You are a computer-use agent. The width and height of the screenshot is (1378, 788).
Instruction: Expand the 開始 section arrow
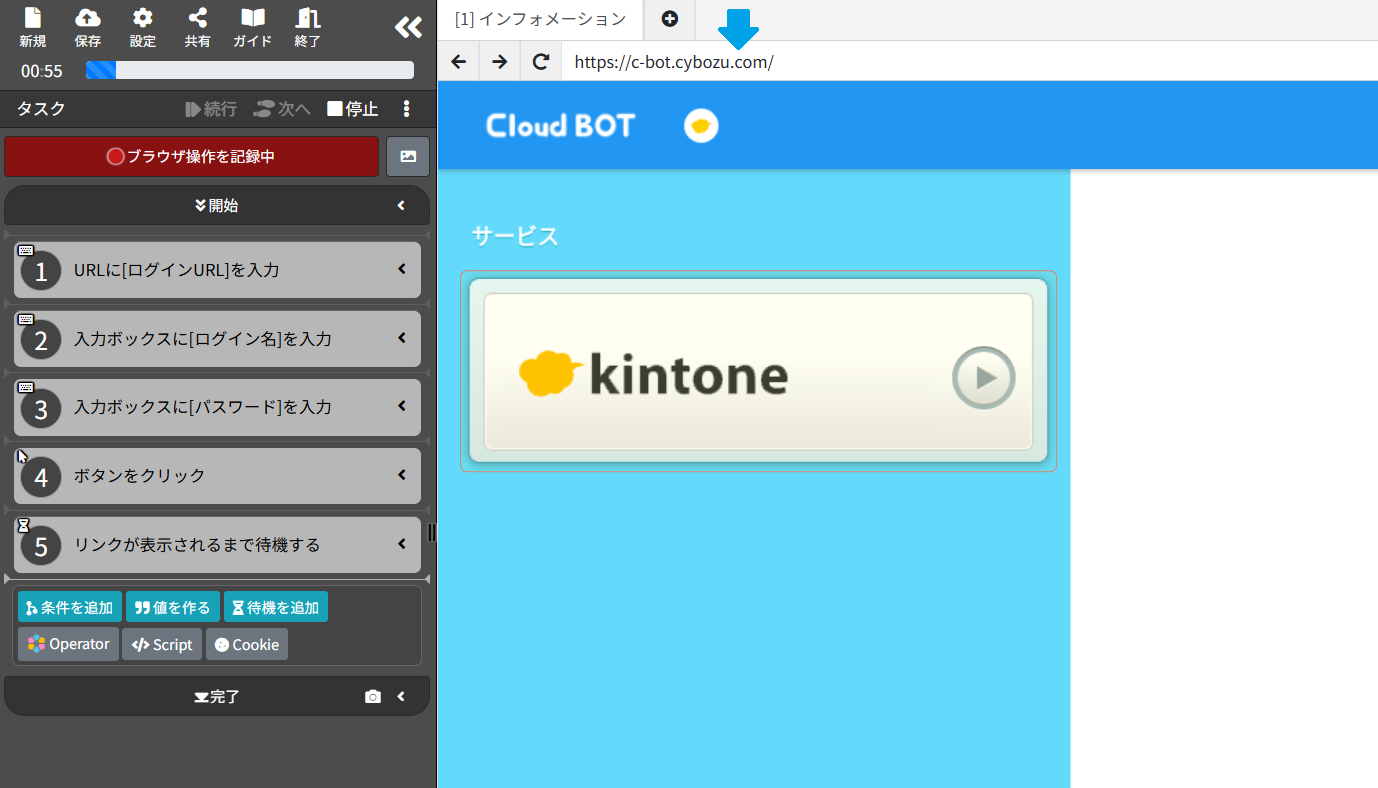[x=401, y=205]
